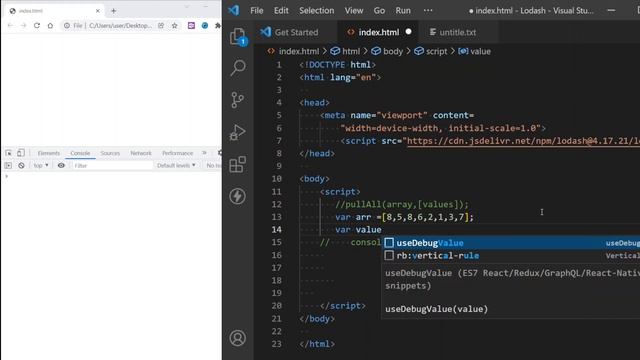This screenshot has width=640, height=360.
Task: Switch to Elements tab in DevTools
Action: pyautogui.click(x=49, y=153)
